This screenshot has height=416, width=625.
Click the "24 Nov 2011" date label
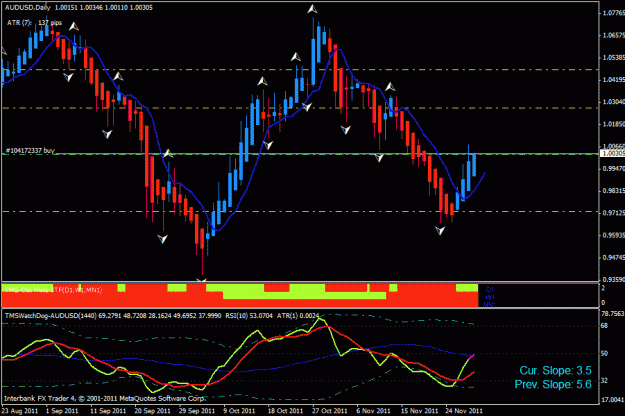[x=464, y=410]
